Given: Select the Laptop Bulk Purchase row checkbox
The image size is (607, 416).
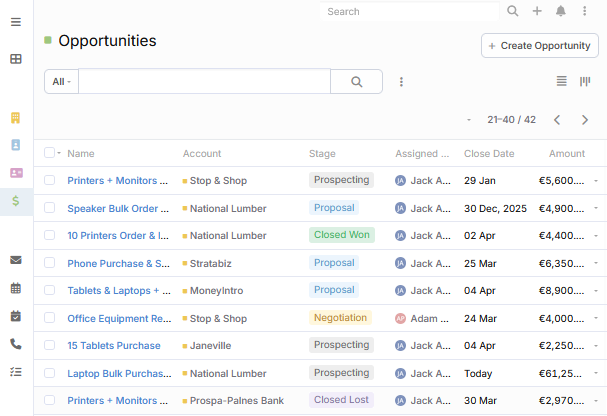Looking at the screenshot, I should (49, 373).
